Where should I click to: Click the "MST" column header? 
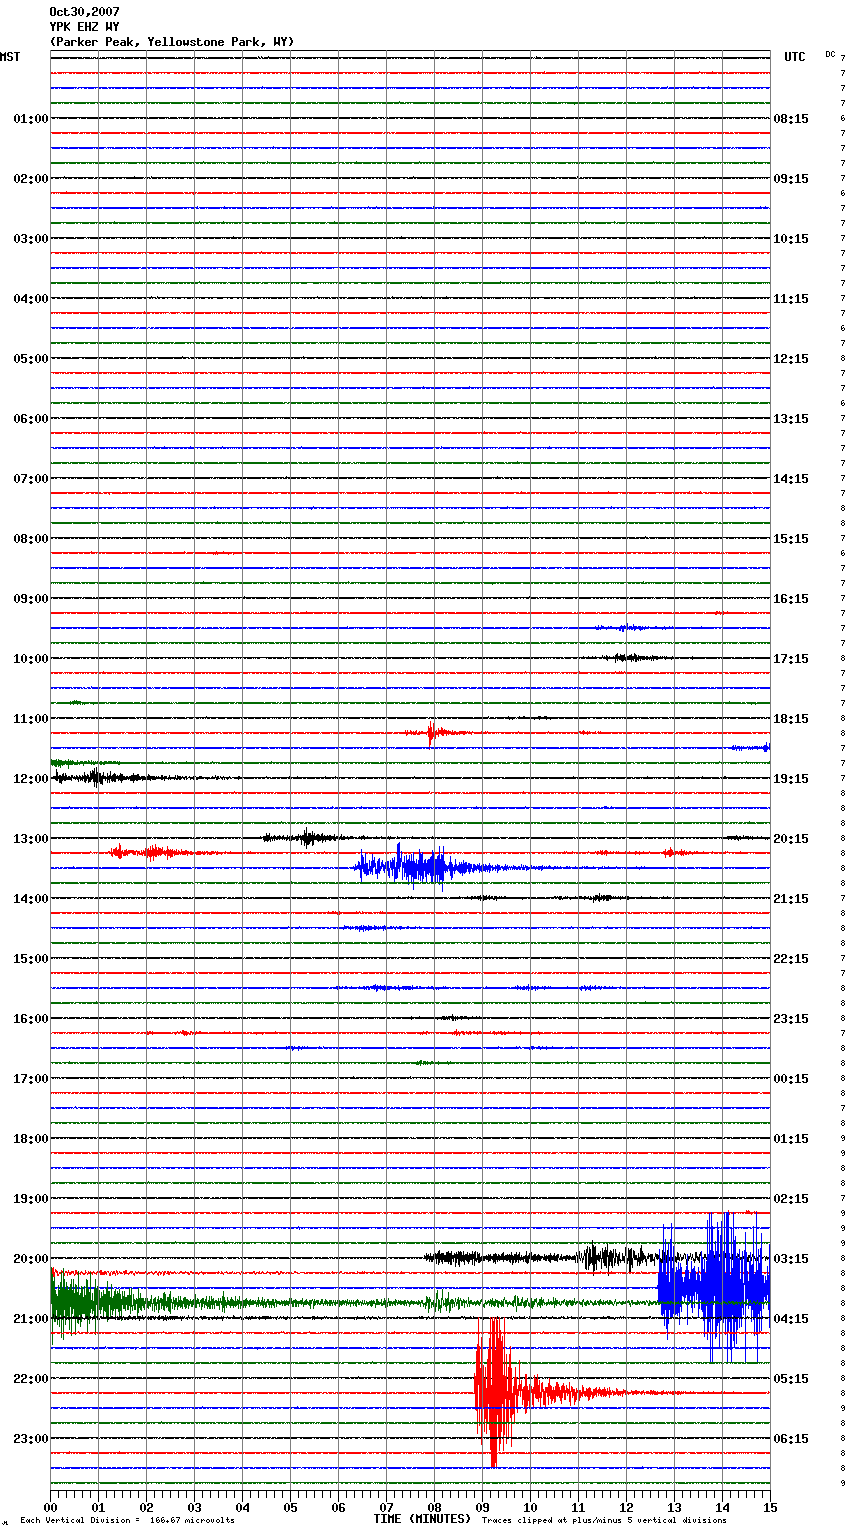pos(10,57)
